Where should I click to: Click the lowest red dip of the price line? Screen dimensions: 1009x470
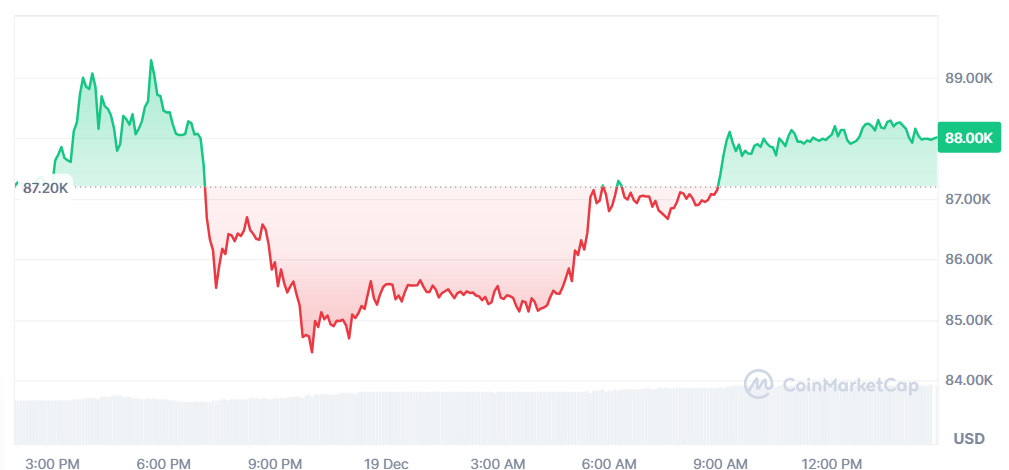point(311,351)
